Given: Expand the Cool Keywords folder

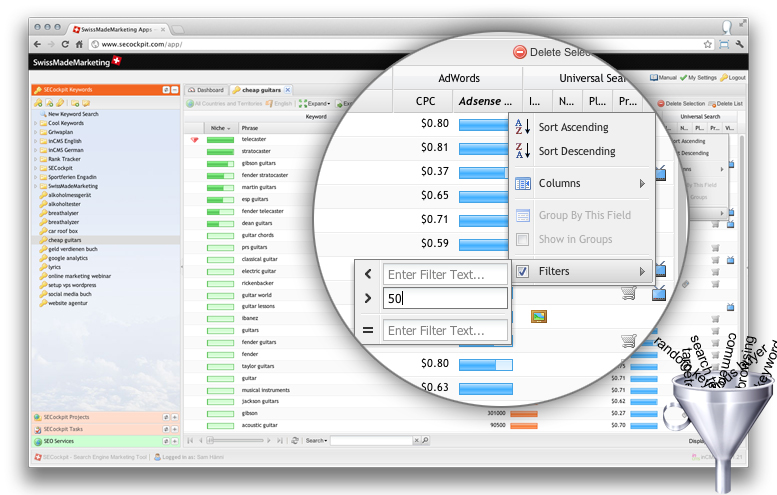Looking at the screenshot, I should [x=36, y=123].
